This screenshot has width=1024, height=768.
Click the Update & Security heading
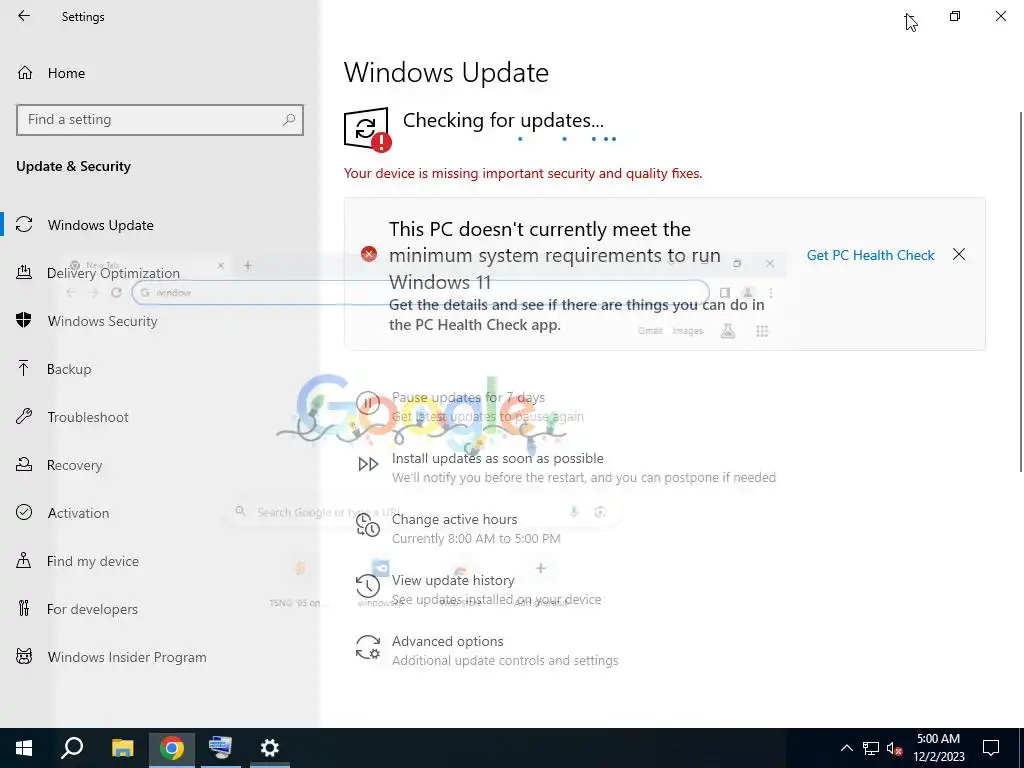73,167
